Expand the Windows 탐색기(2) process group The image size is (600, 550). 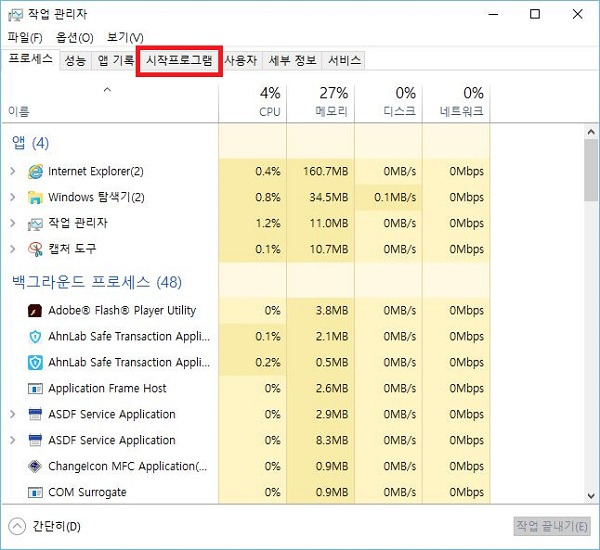click(13, 197)
